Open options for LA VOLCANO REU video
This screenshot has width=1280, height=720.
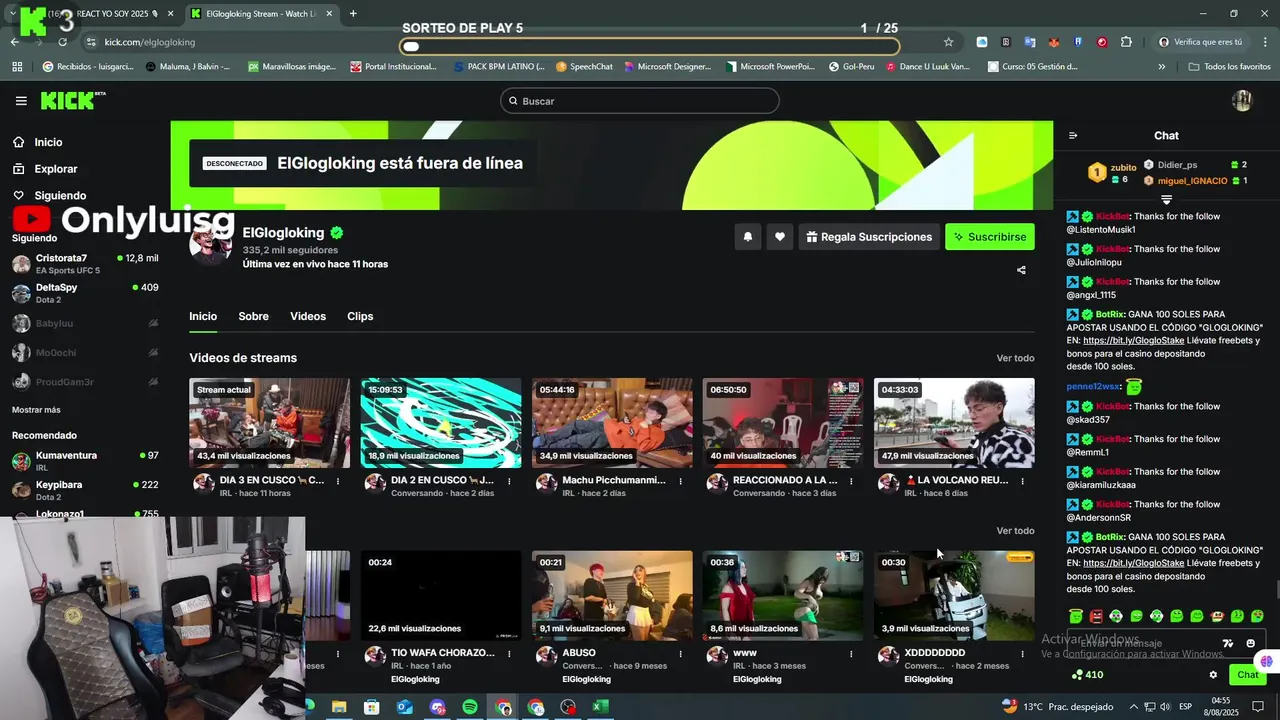pos(1022,481)
